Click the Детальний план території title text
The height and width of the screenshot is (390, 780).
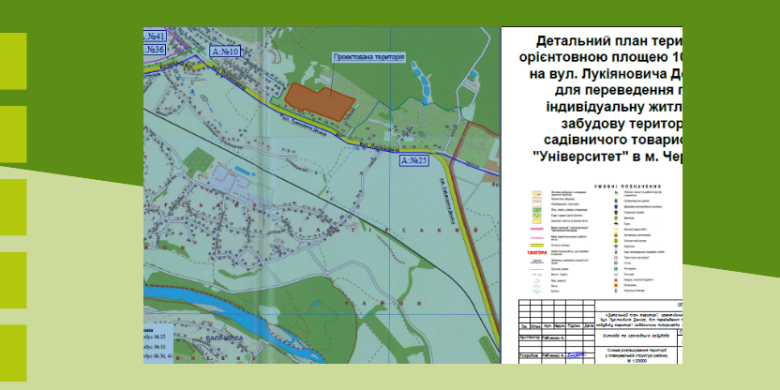point(609,40)
